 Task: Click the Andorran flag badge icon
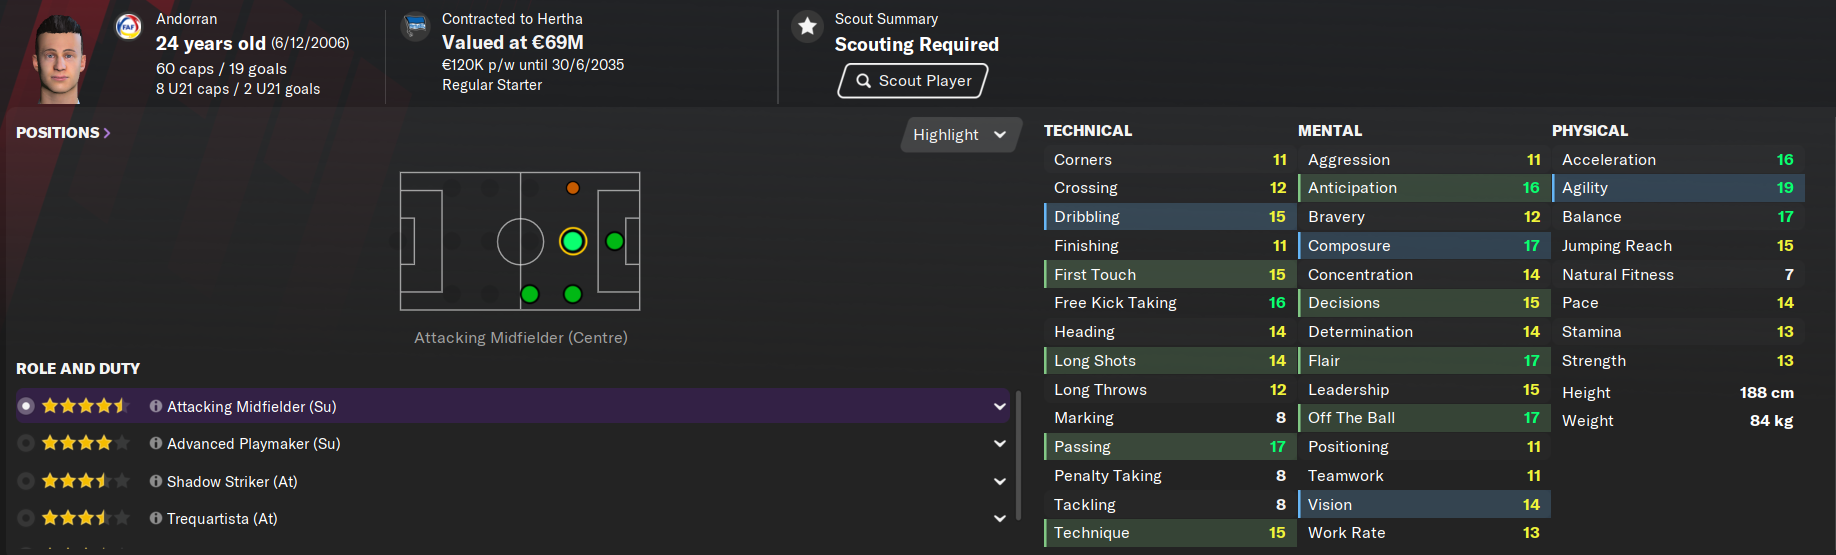coord(128,27)
